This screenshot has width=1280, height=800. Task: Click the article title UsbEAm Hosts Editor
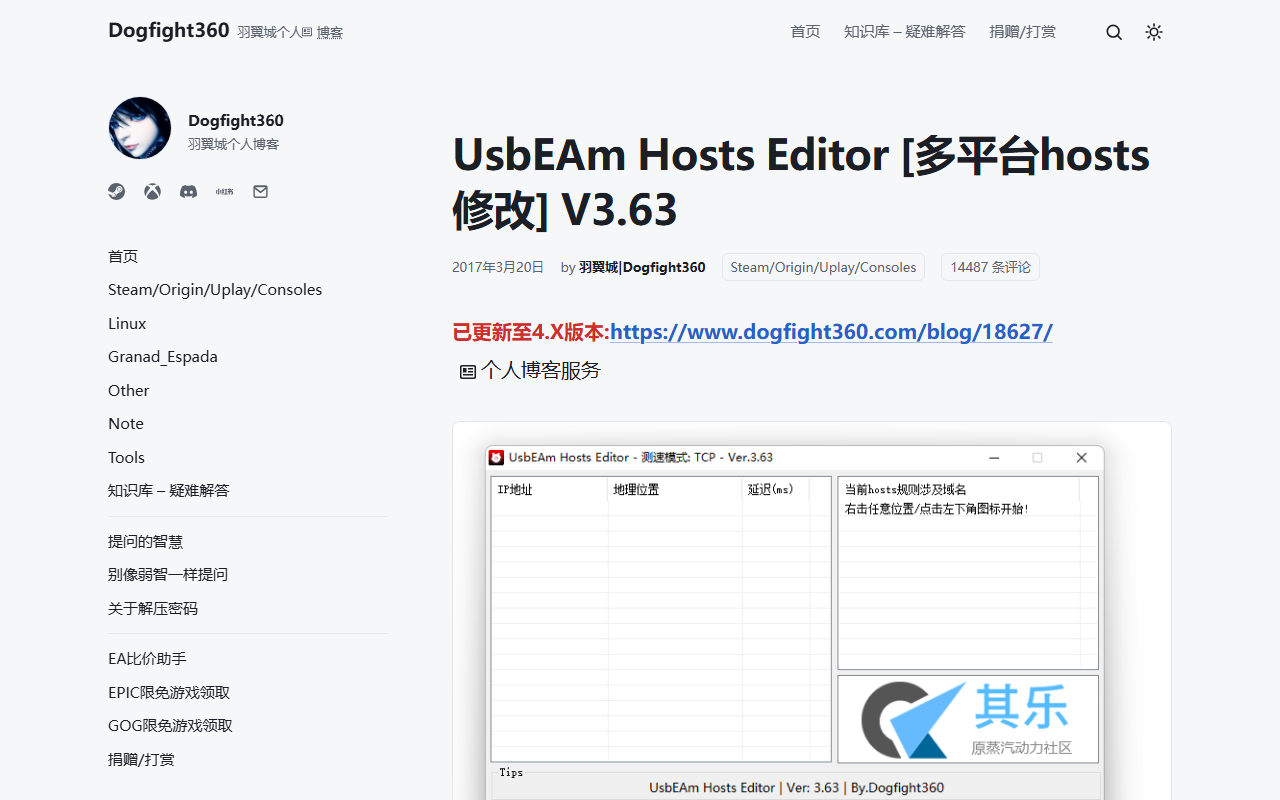coord(801,182)
